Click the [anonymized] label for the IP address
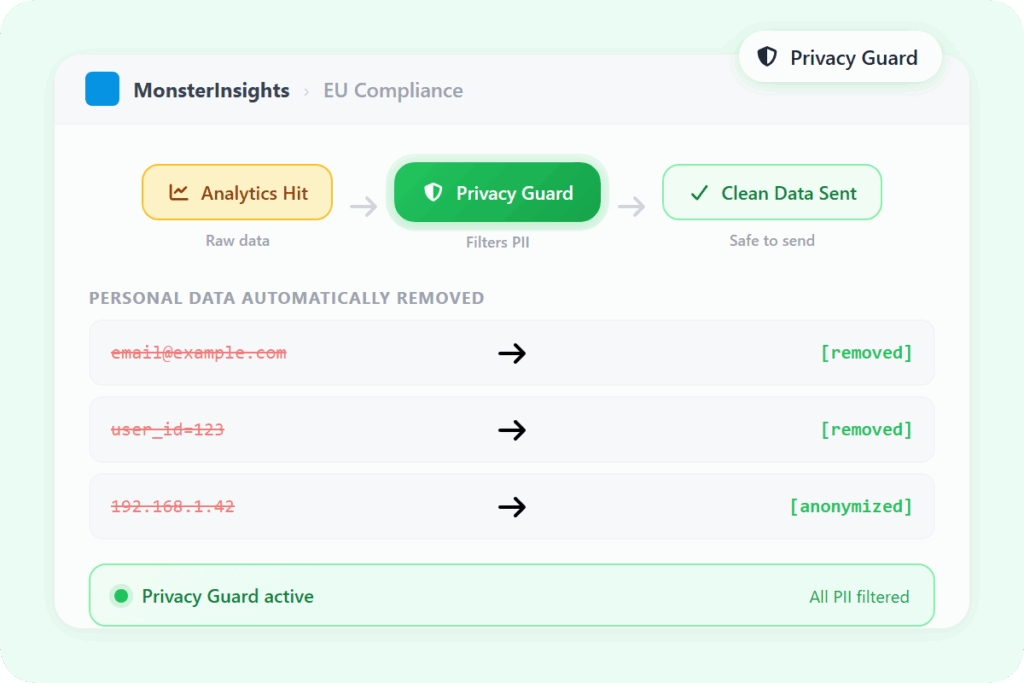The image size is (1024, 683). [x=851, y=507]
